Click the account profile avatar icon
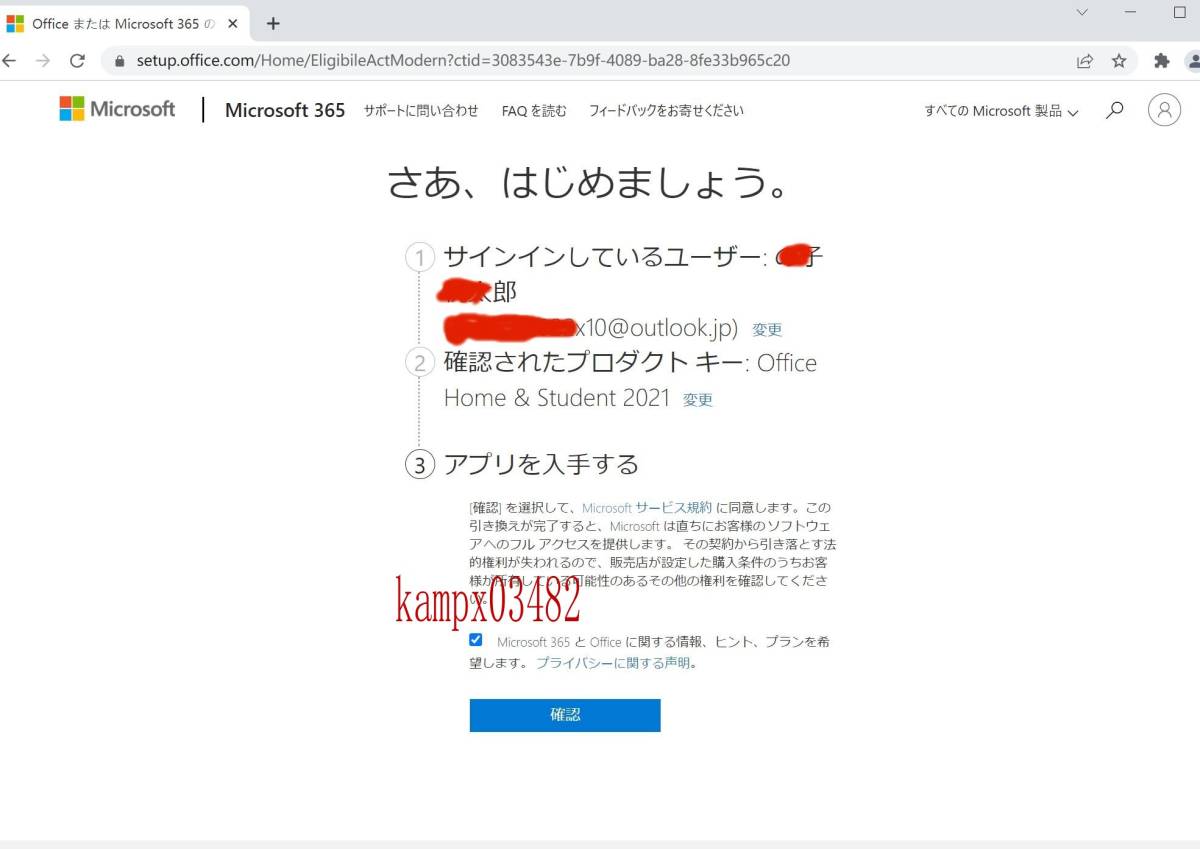This screenshot has height=849, width=1200. [x=1164, y=110]
